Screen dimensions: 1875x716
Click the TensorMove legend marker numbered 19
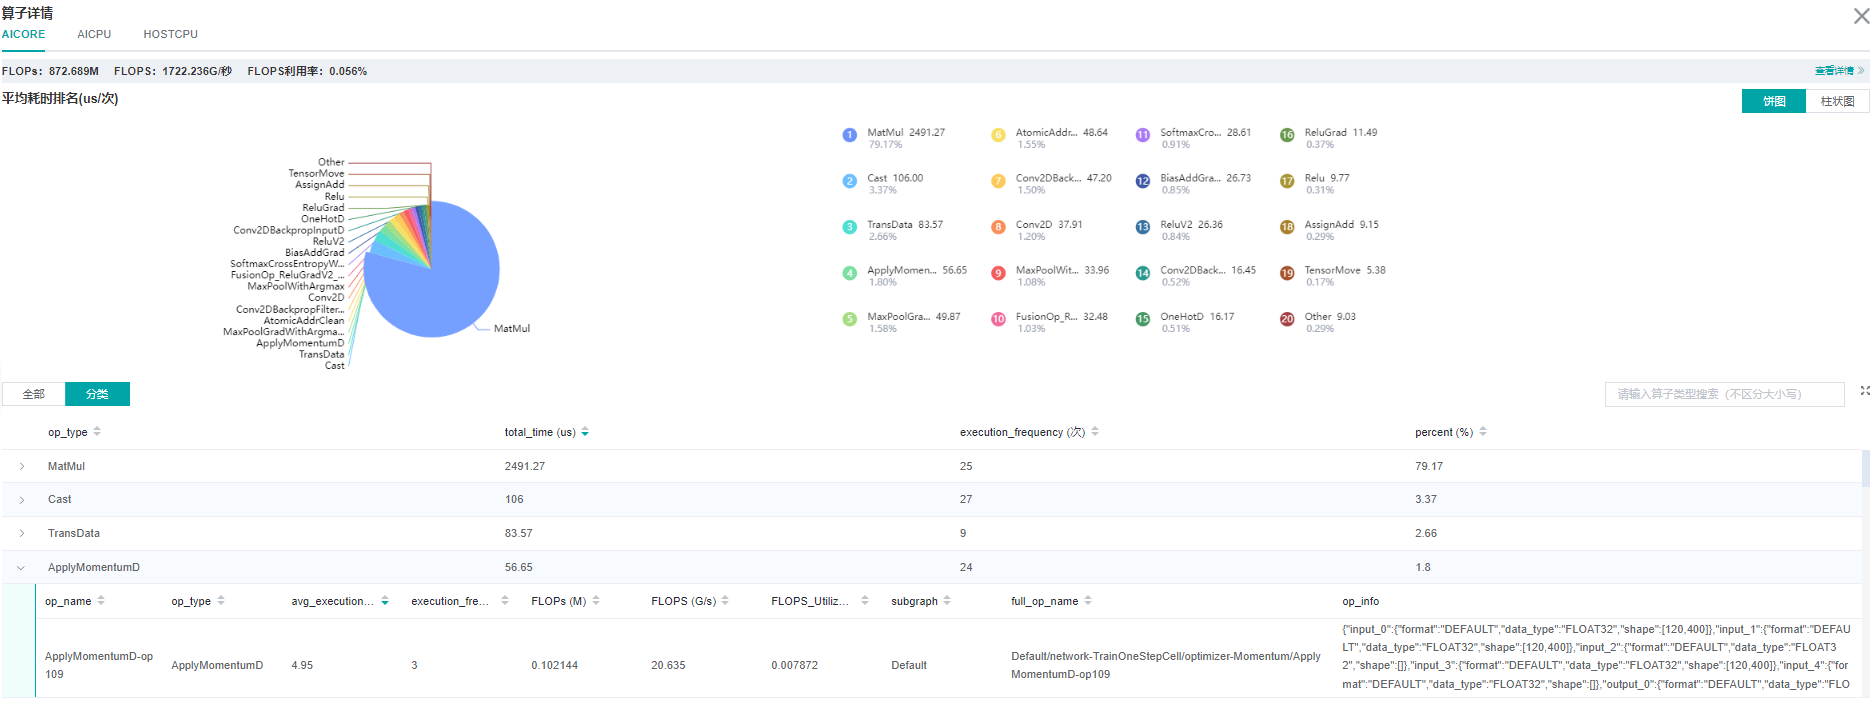(x=1287, y=273)
